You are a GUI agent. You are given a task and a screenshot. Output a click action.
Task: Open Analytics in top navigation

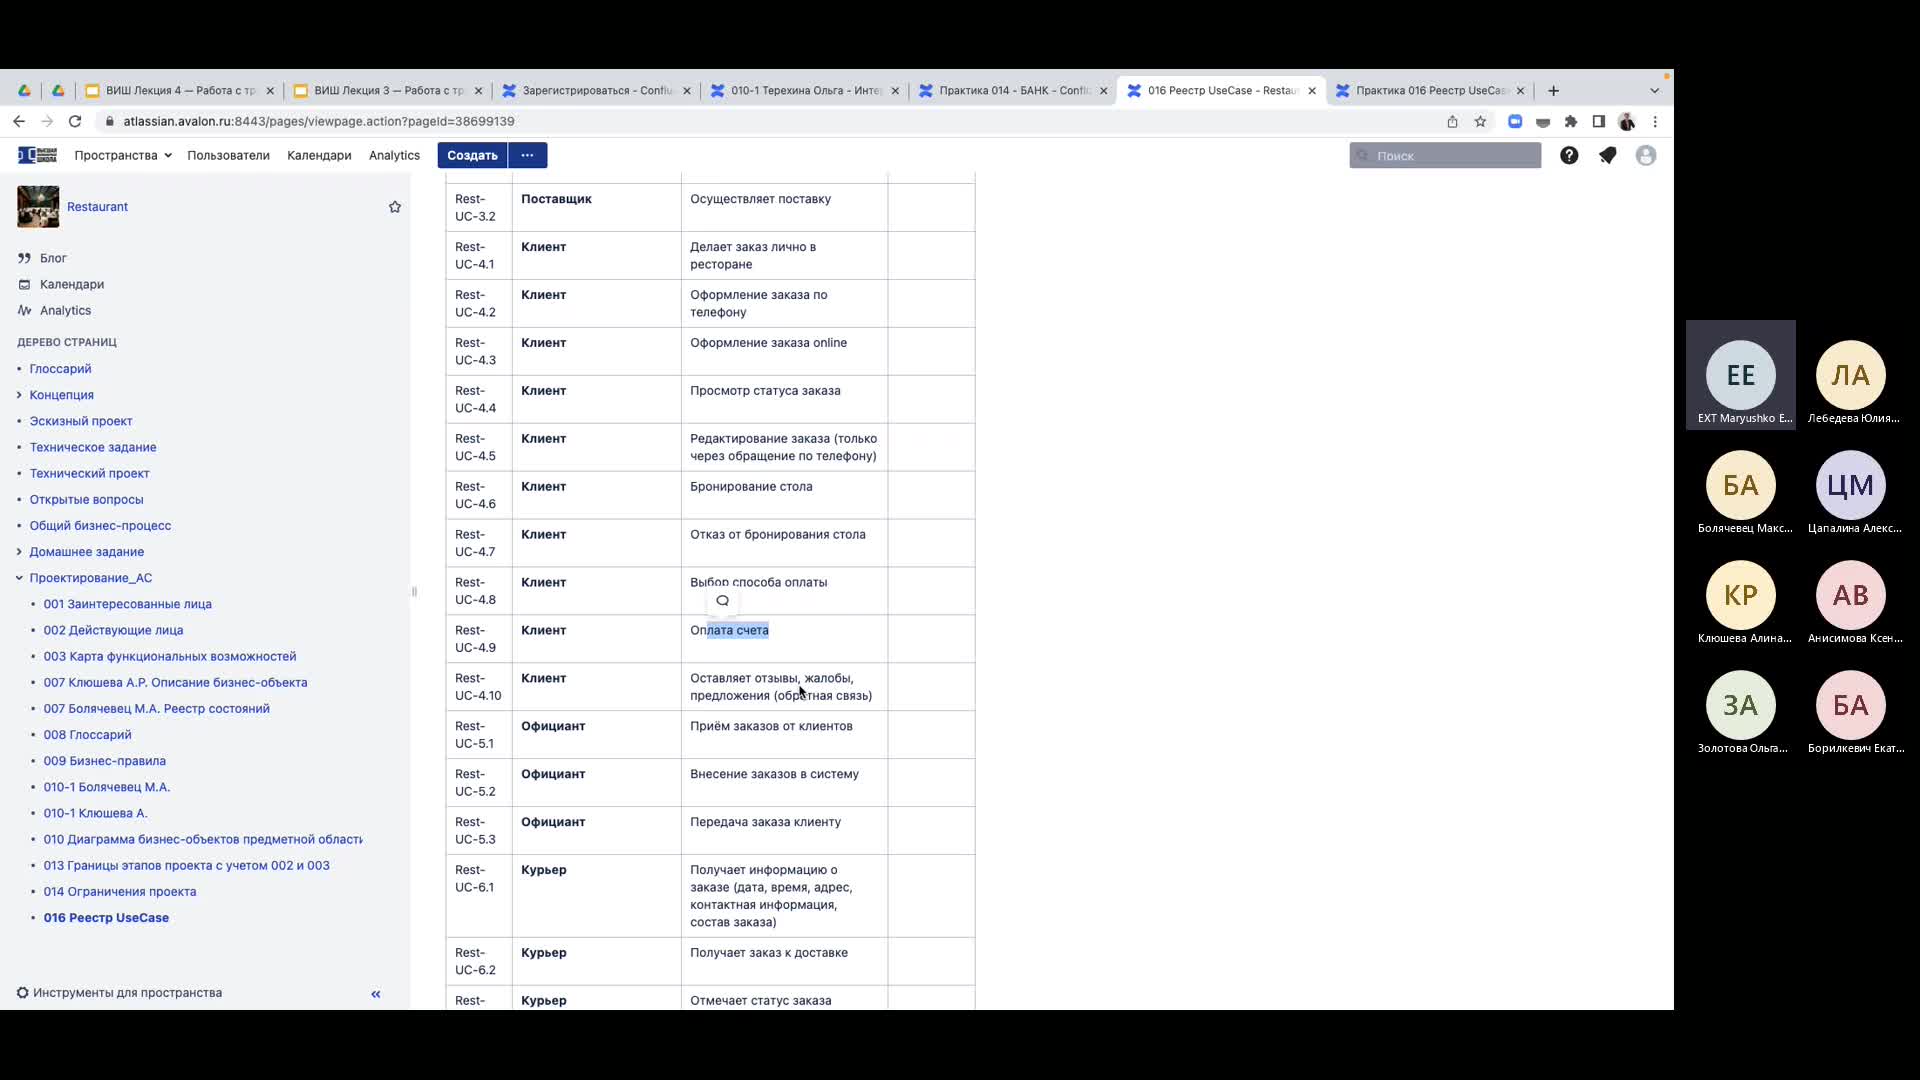point(394,155)
